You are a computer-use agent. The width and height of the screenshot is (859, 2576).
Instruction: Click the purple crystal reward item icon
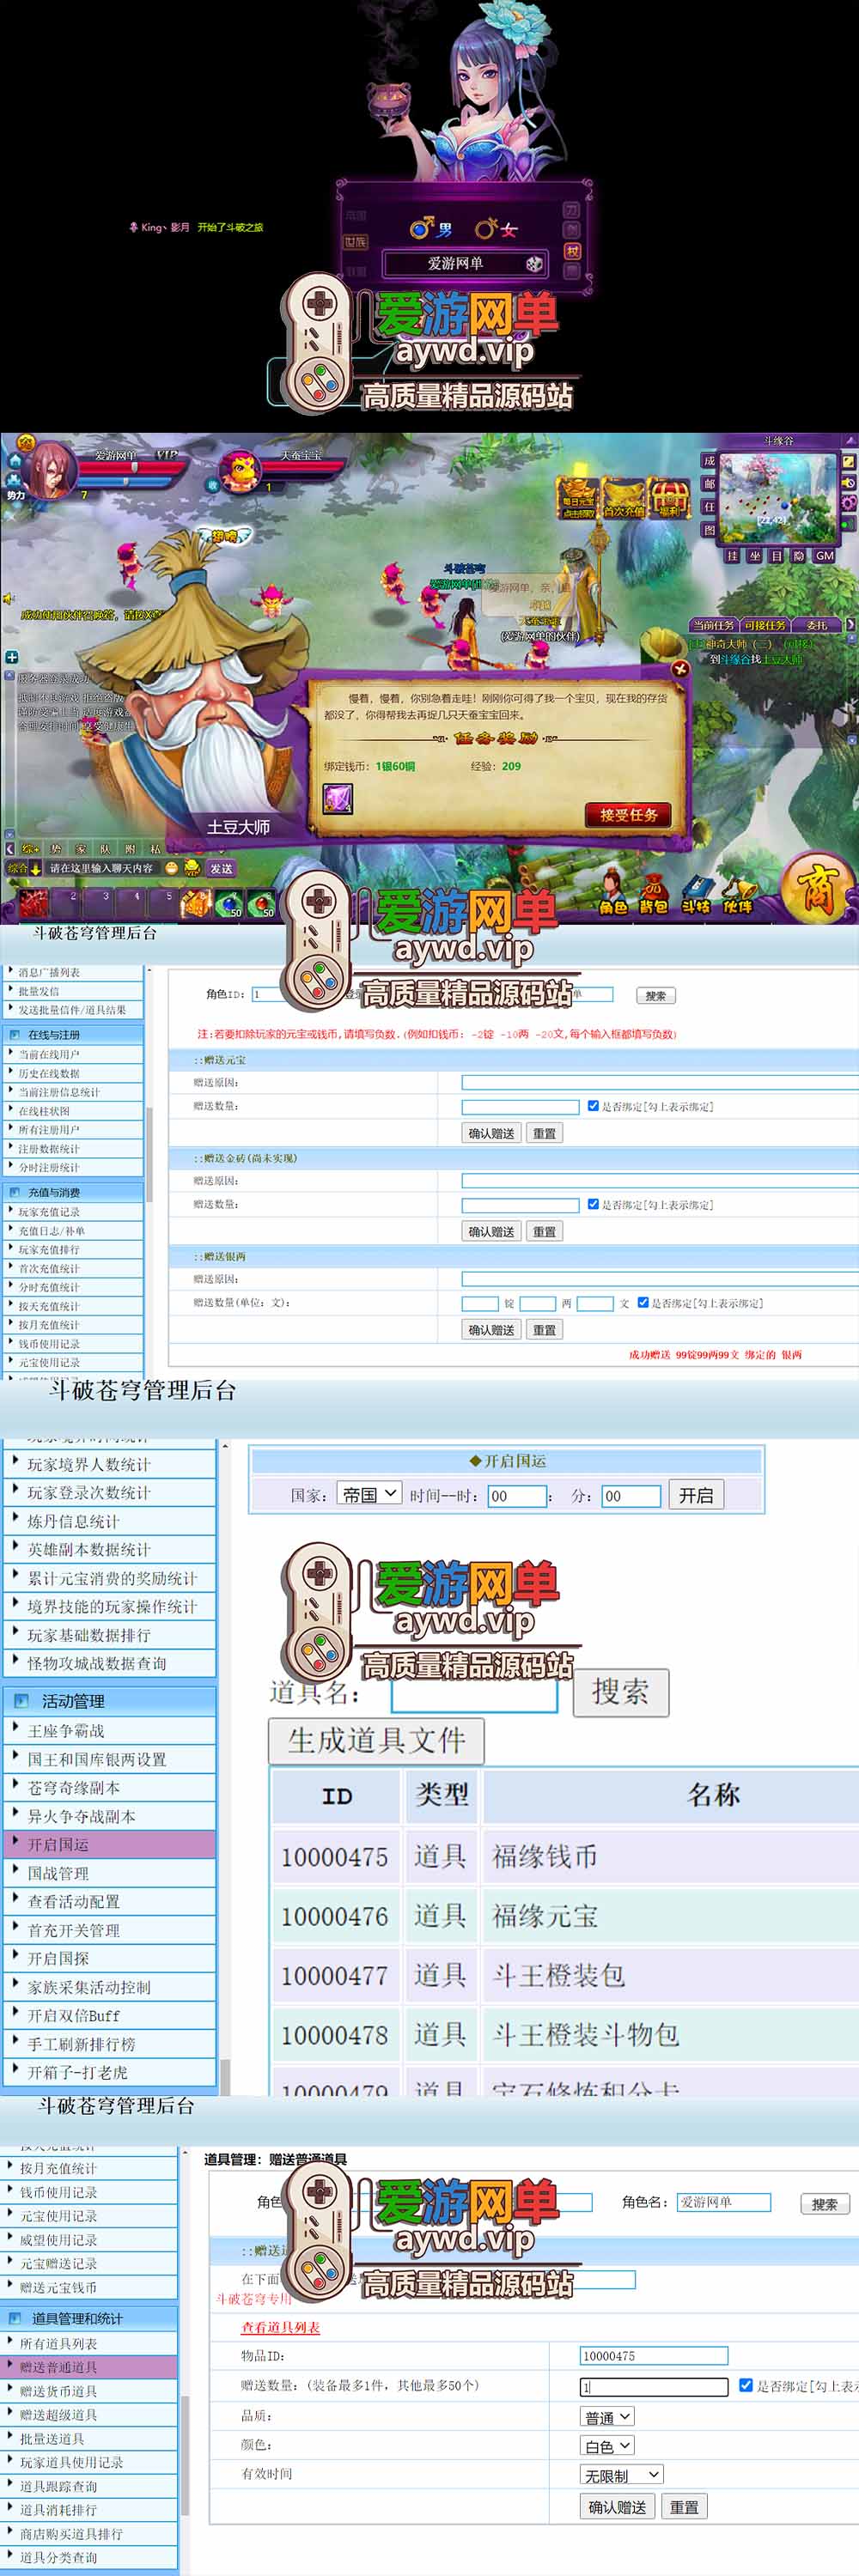point(337,799)
